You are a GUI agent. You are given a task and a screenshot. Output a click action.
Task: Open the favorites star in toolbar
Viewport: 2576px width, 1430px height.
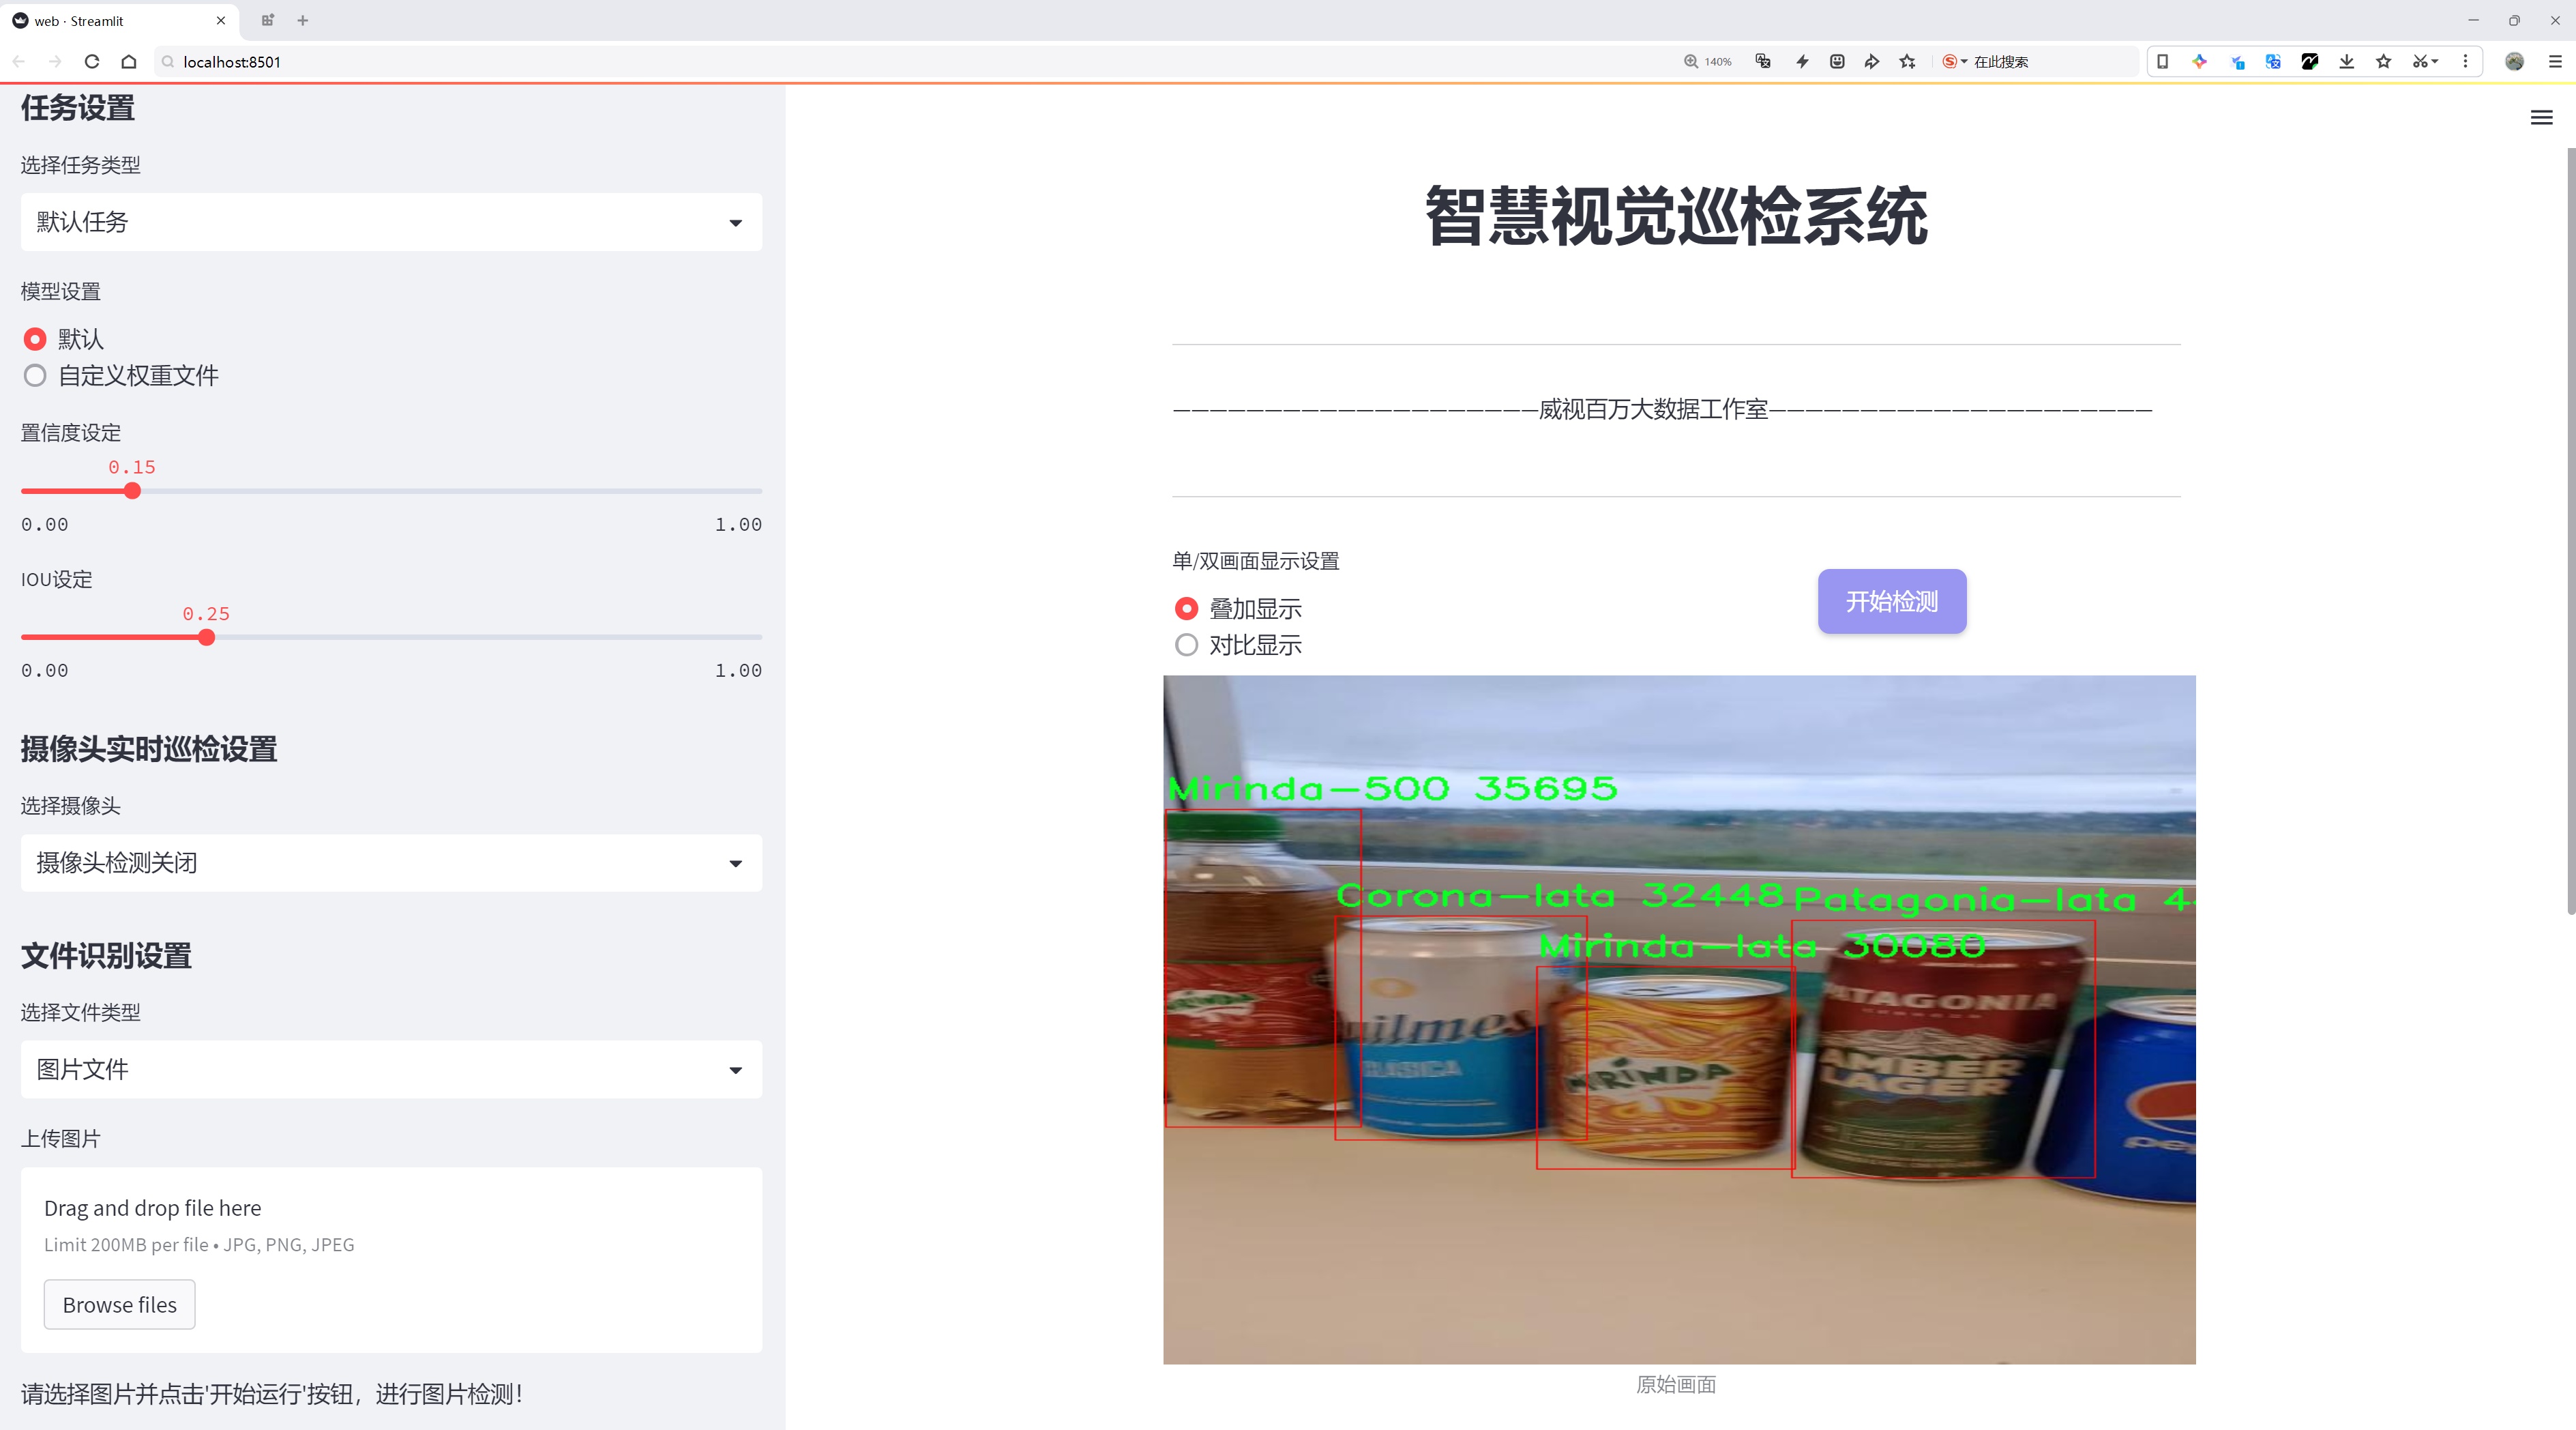pyautogui.click(x=2383, y=62)
